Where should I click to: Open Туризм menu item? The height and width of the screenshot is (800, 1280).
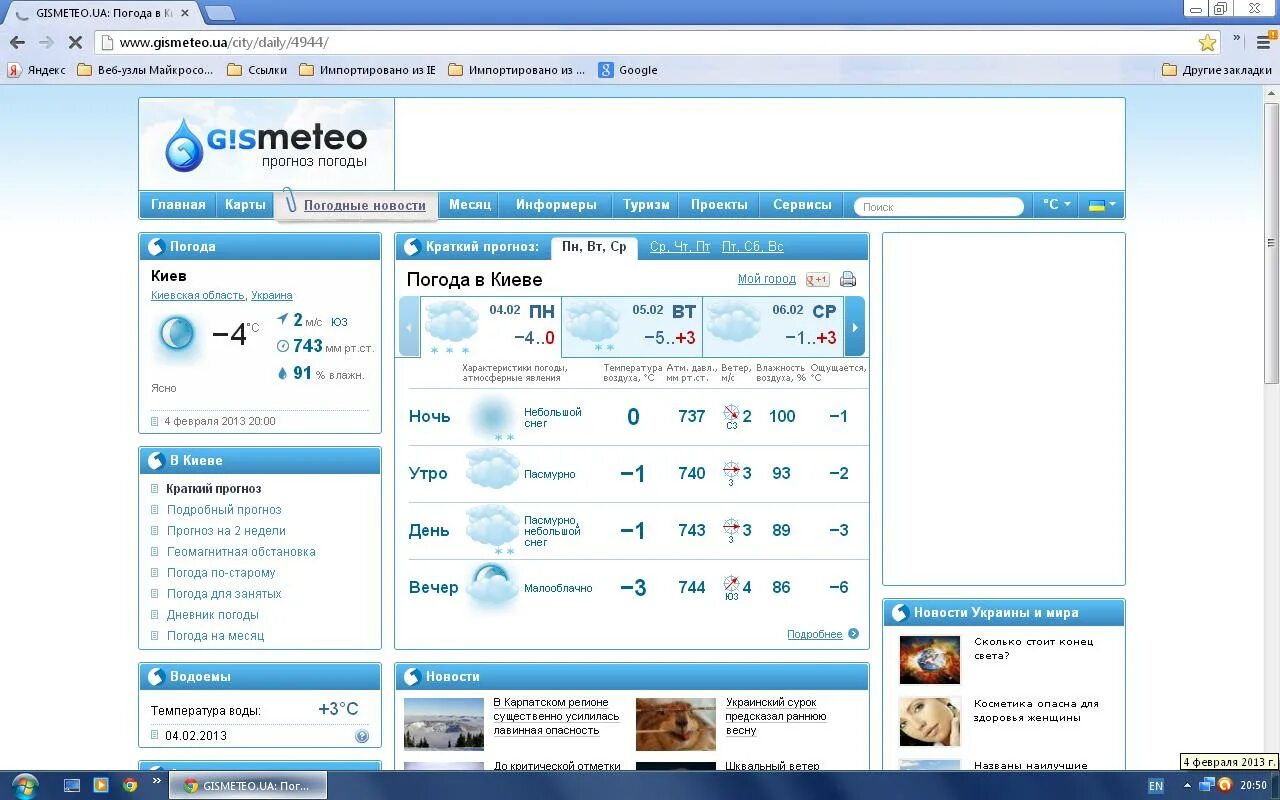coord(646,204)
